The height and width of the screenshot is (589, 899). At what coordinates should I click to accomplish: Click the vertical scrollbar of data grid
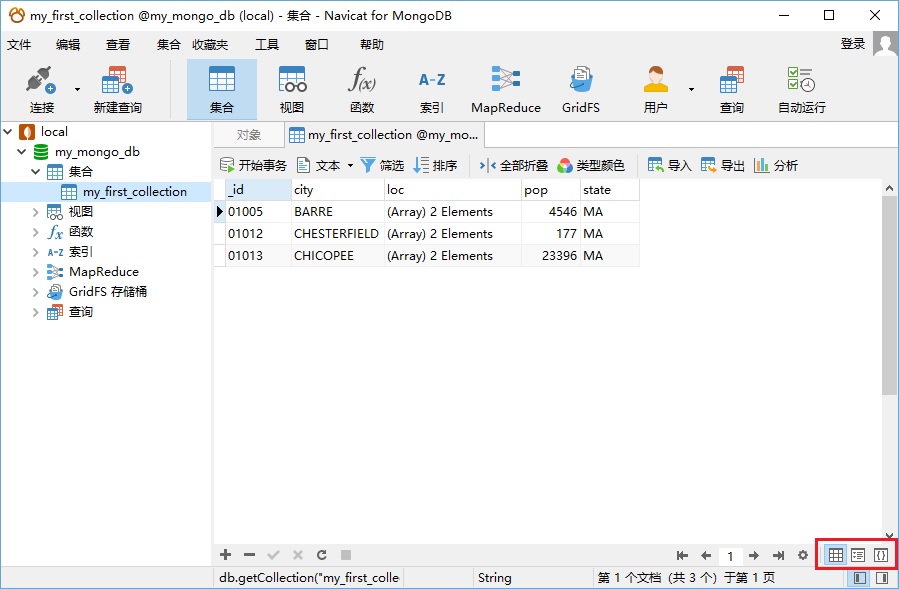pyautogui.click(x=889, y=295)
